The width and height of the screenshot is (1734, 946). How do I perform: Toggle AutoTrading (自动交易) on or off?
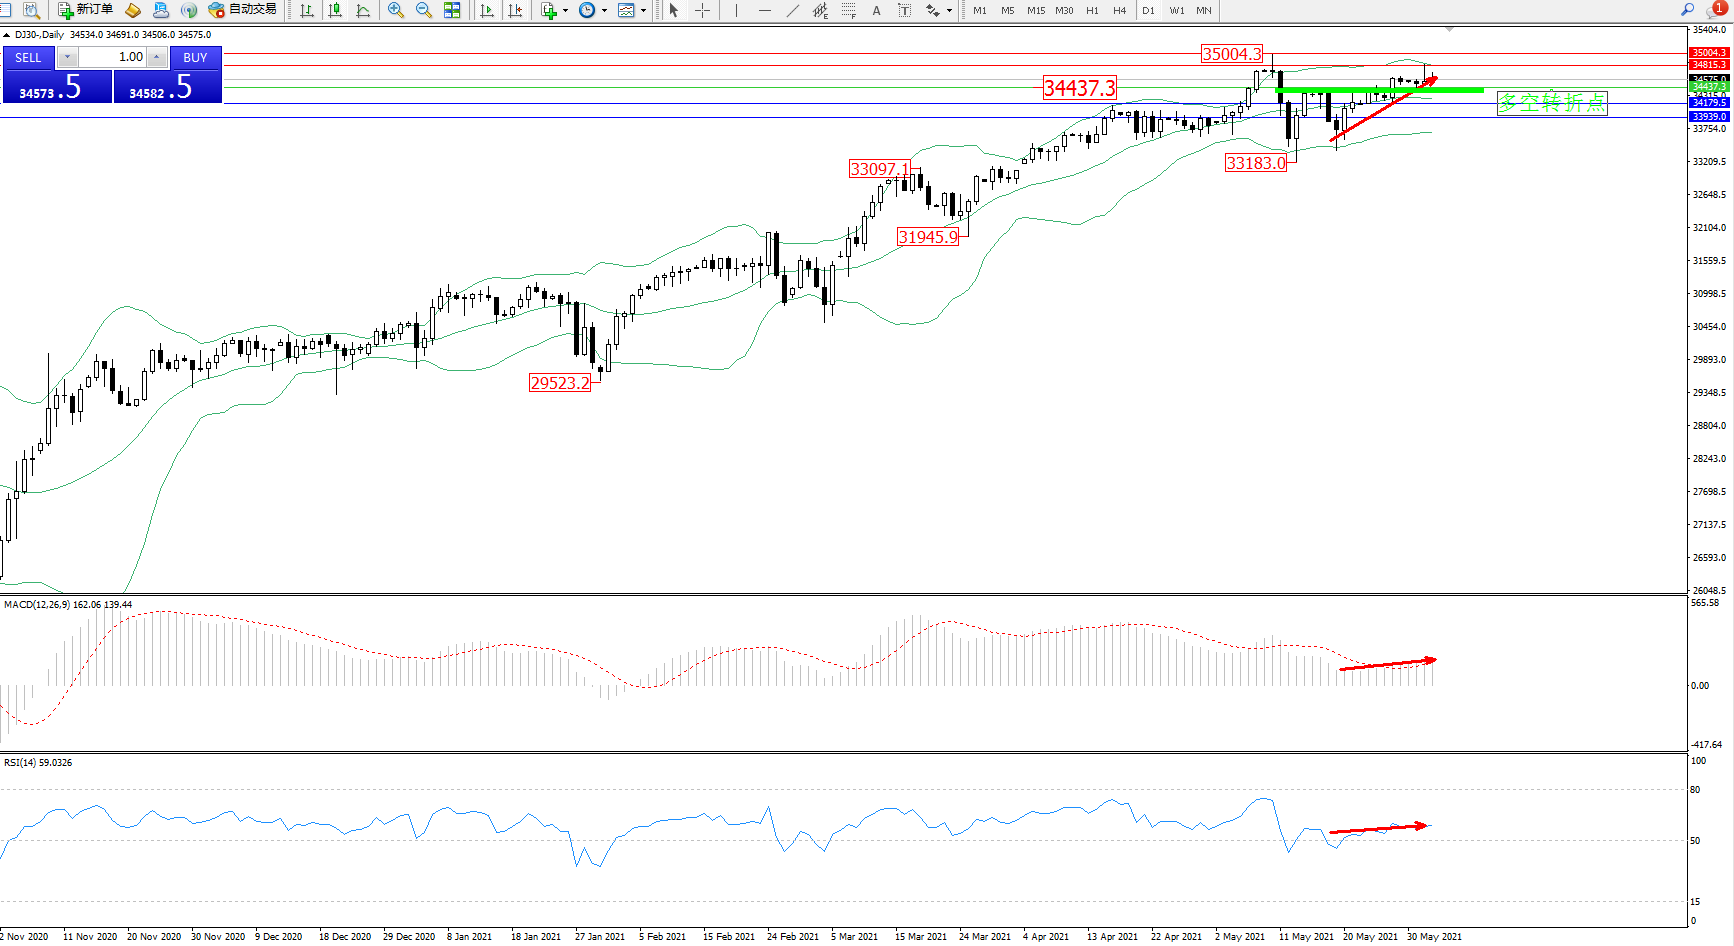[242, 10]
